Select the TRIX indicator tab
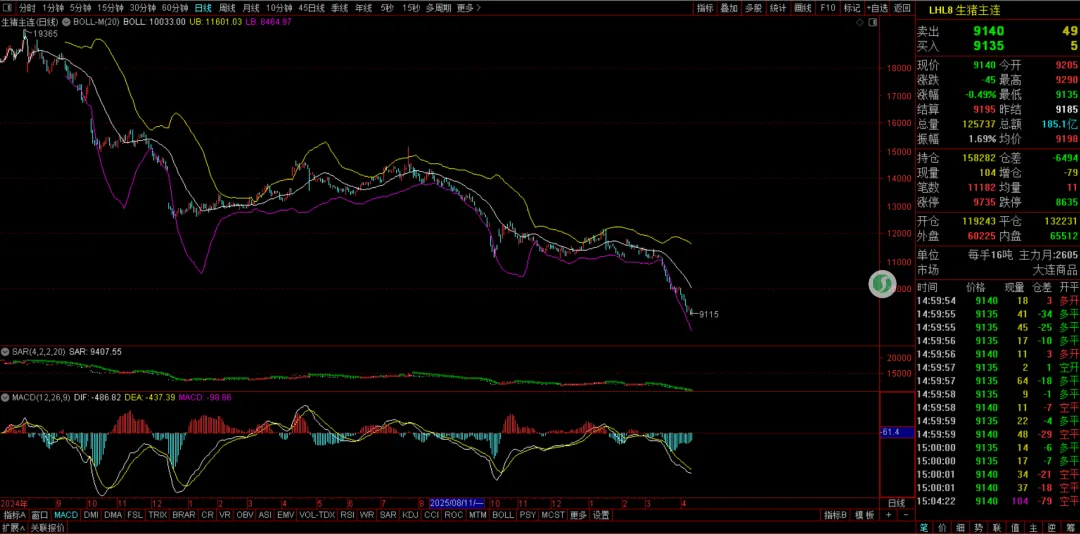1080x535 pixels. point(158,515)
